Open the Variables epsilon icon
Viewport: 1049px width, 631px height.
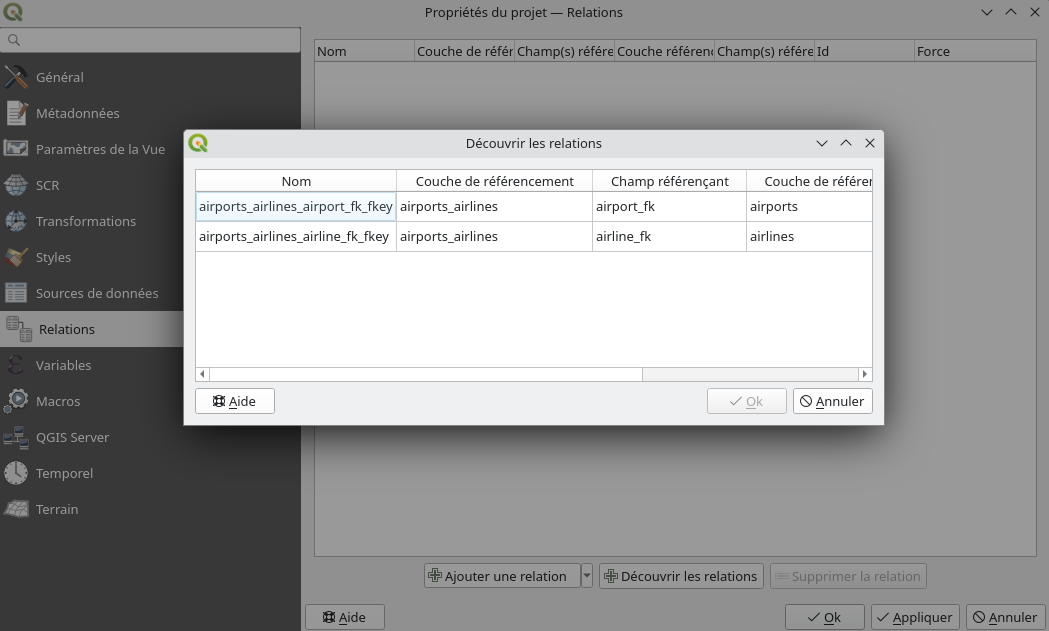click(16, 365)
